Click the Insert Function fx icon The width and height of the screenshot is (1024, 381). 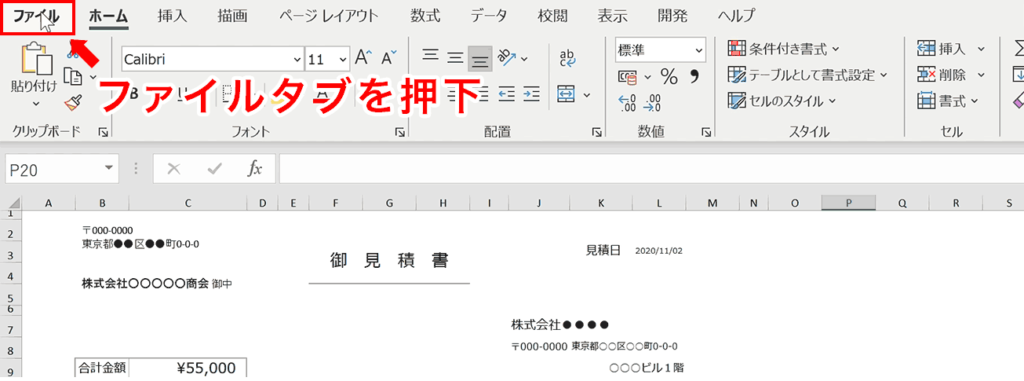[x=254, y=169]
